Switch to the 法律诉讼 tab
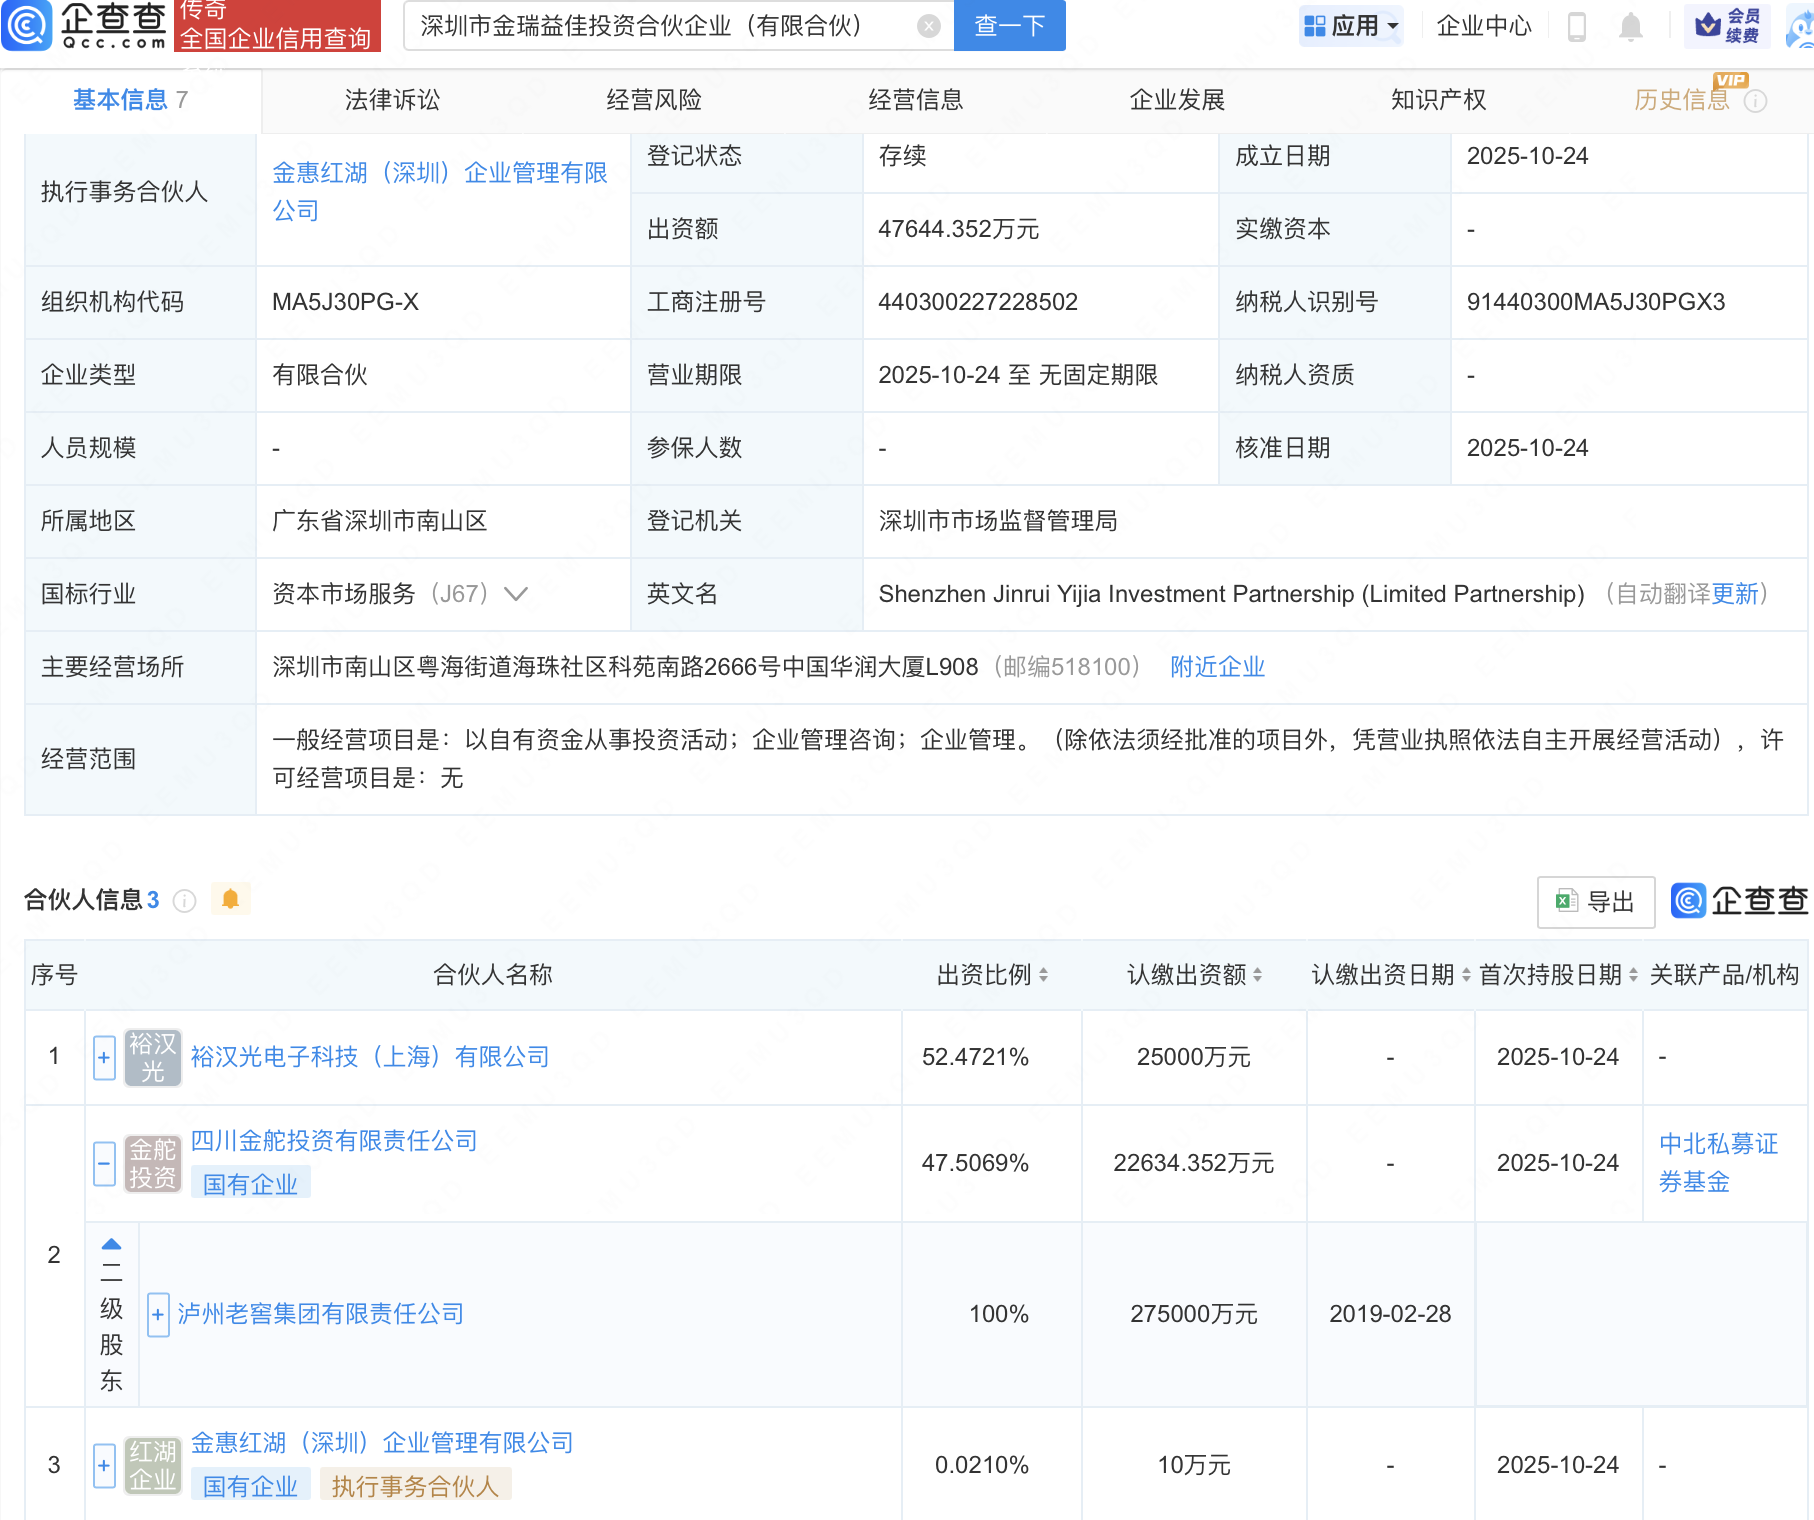The height and width of the screenshot is (1520, 1814). [392, 100]
